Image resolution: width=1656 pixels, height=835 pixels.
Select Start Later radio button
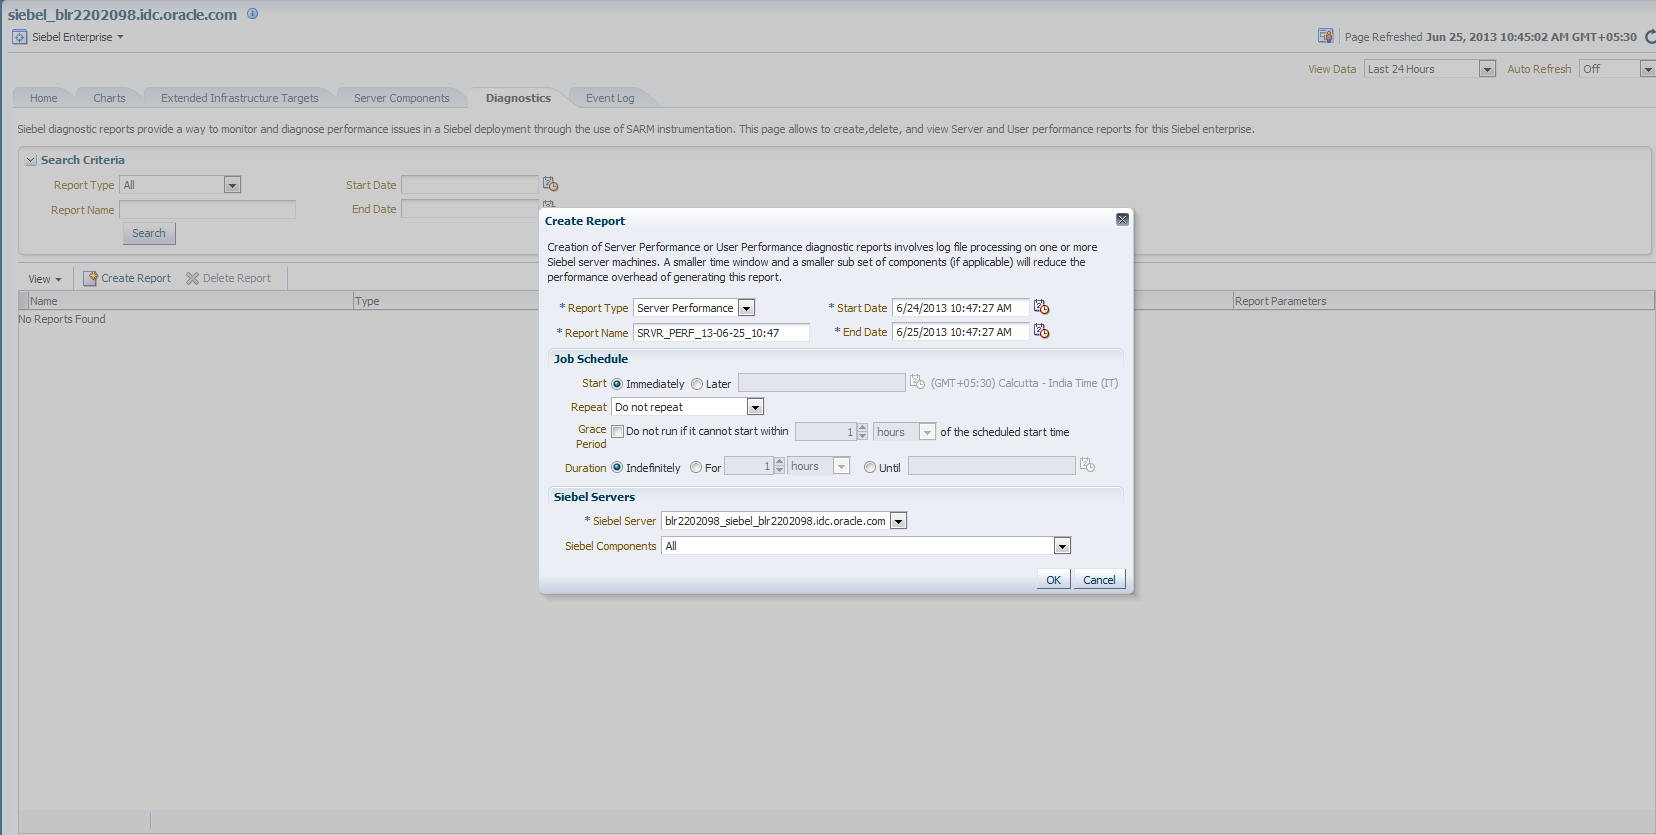coord(697,384)
